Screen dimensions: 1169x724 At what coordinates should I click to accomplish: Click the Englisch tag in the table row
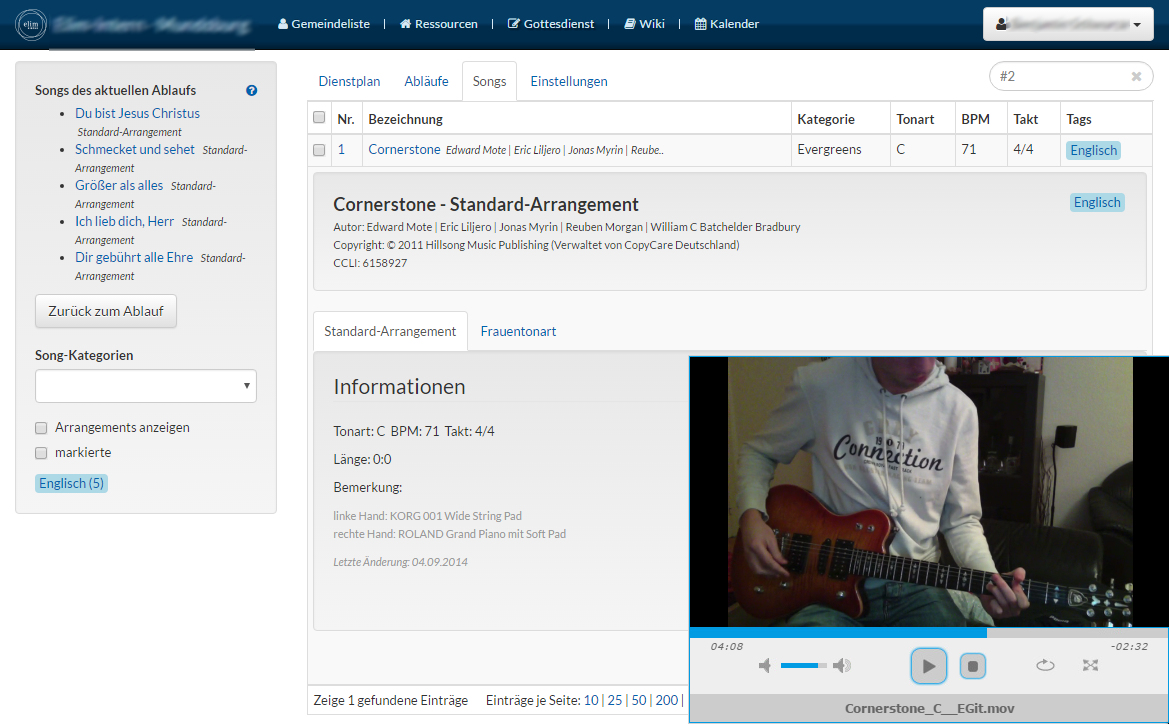[x=1093, y=150]
